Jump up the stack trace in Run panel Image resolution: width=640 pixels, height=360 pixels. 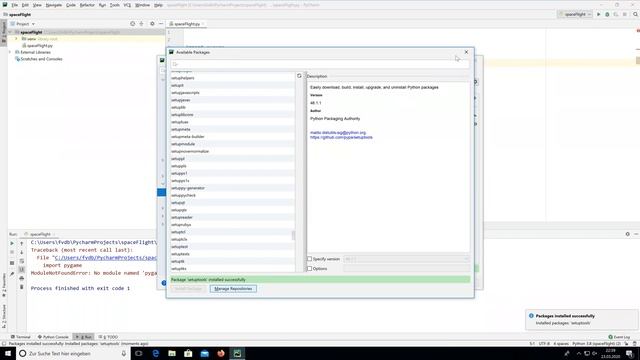[22, 243]
